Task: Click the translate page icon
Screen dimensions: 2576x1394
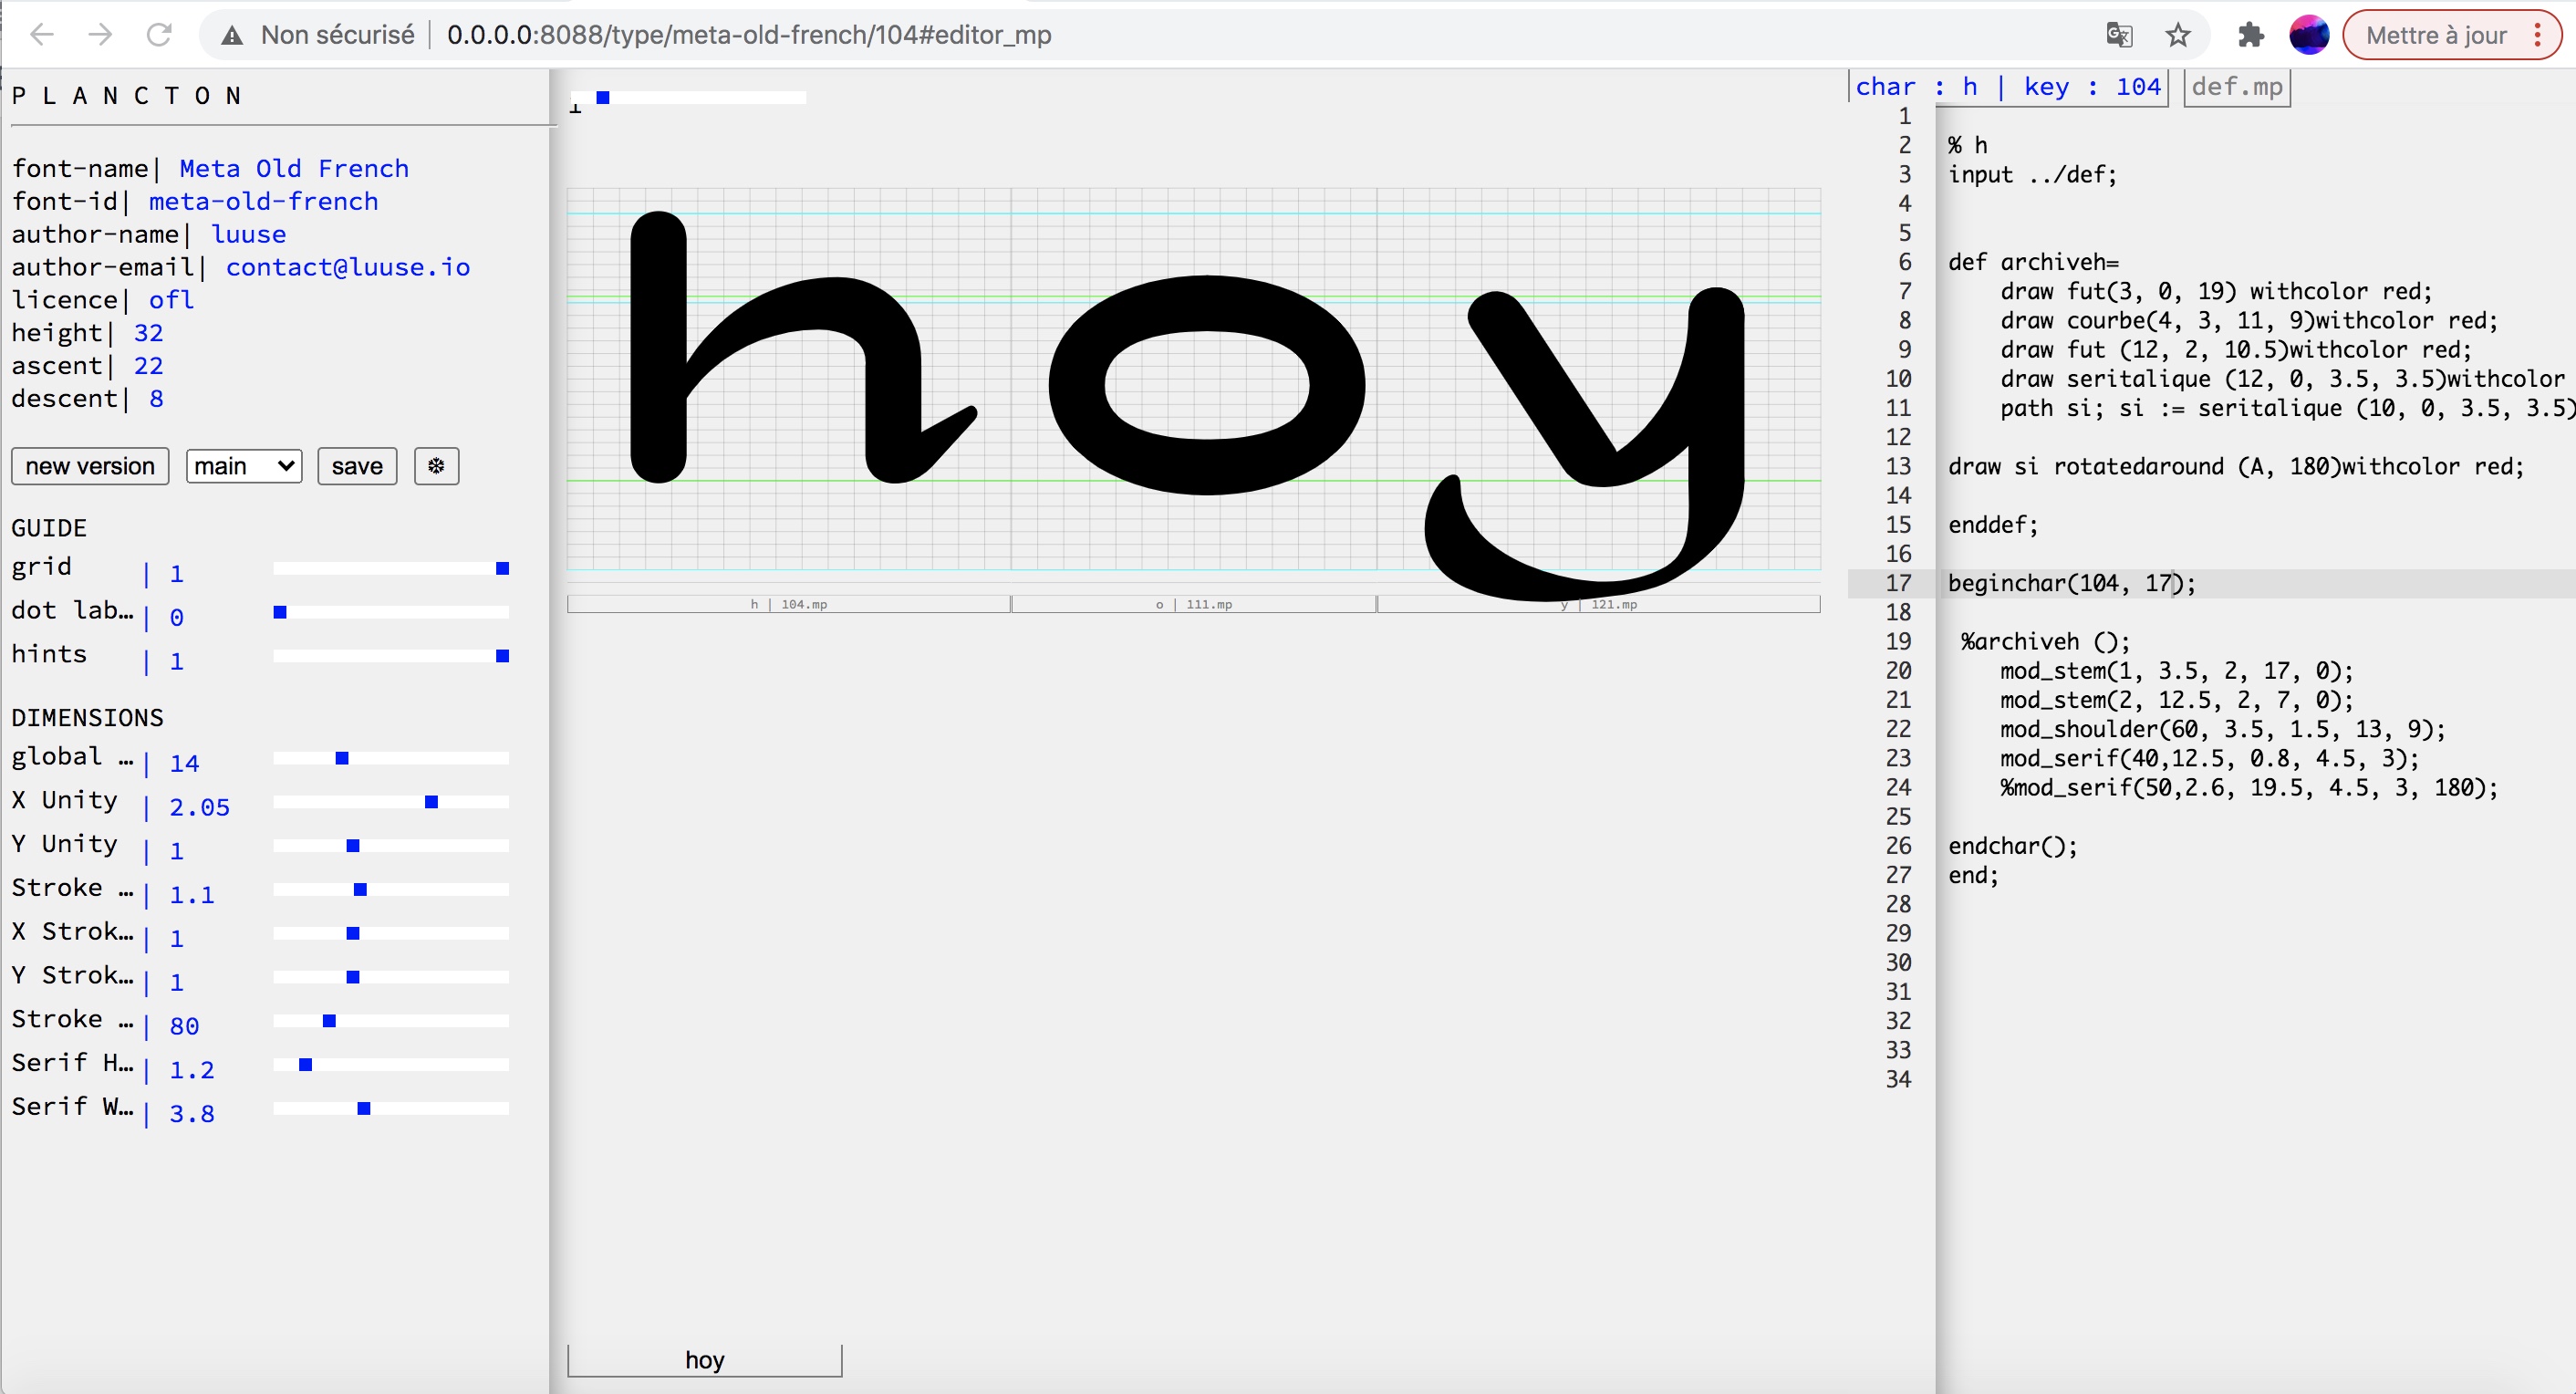Action: coord(2118,35)
